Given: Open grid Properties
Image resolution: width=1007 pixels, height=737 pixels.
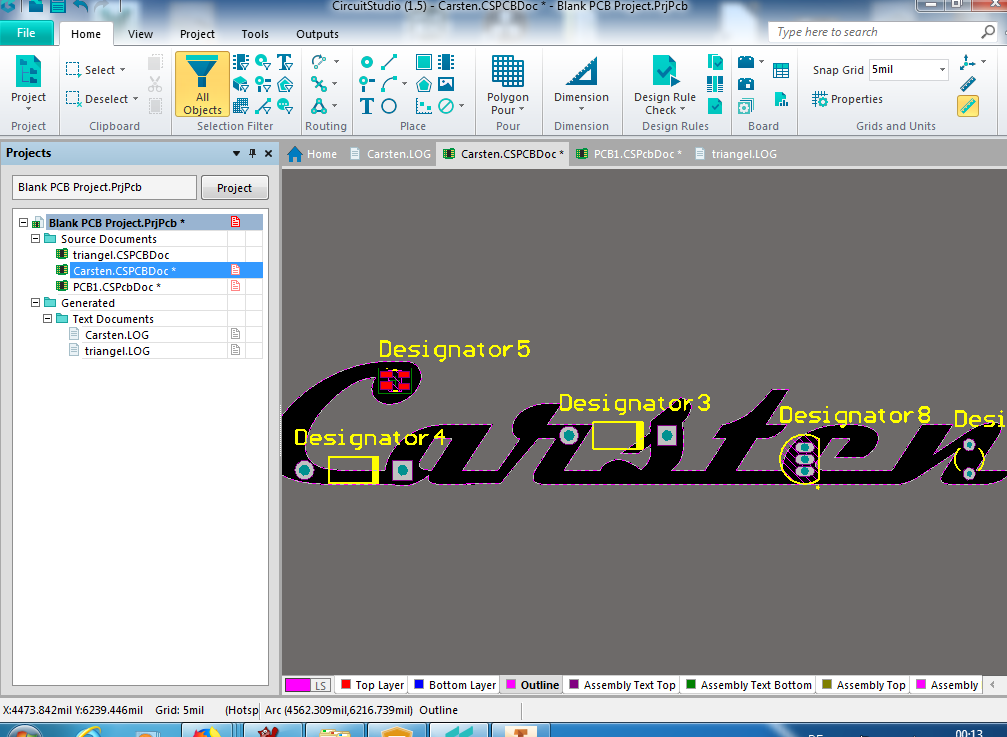Looking at the screenshot, I should pyautogui.click(x=847, y=99).
